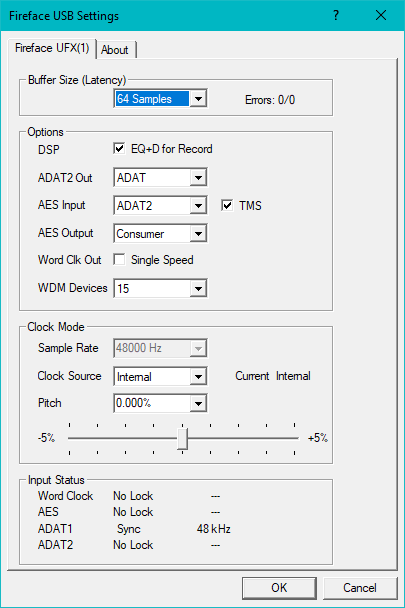This screenshot has height=608, width=405.
Task: Select the Fireface UFX(1) tab
Action: tap(52, 48)
